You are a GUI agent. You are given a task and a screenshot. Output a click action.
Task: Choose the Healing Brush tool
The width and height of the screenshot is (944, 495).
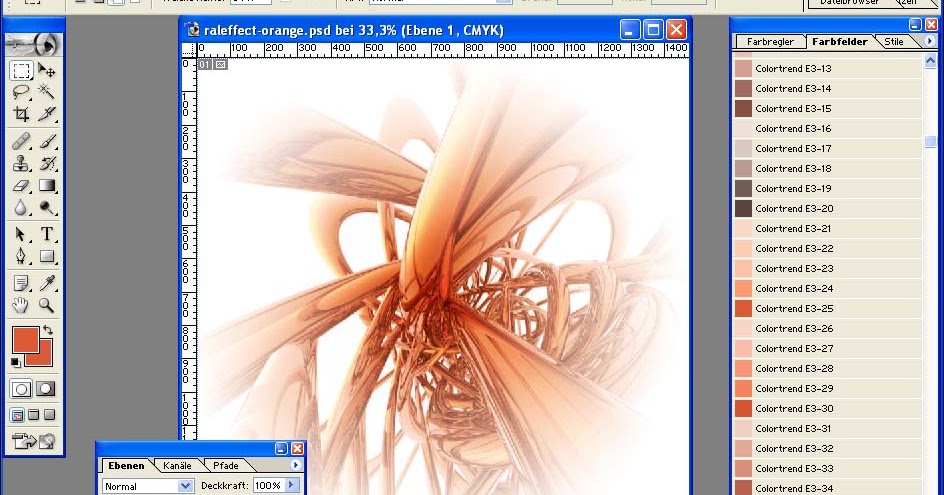21,142
